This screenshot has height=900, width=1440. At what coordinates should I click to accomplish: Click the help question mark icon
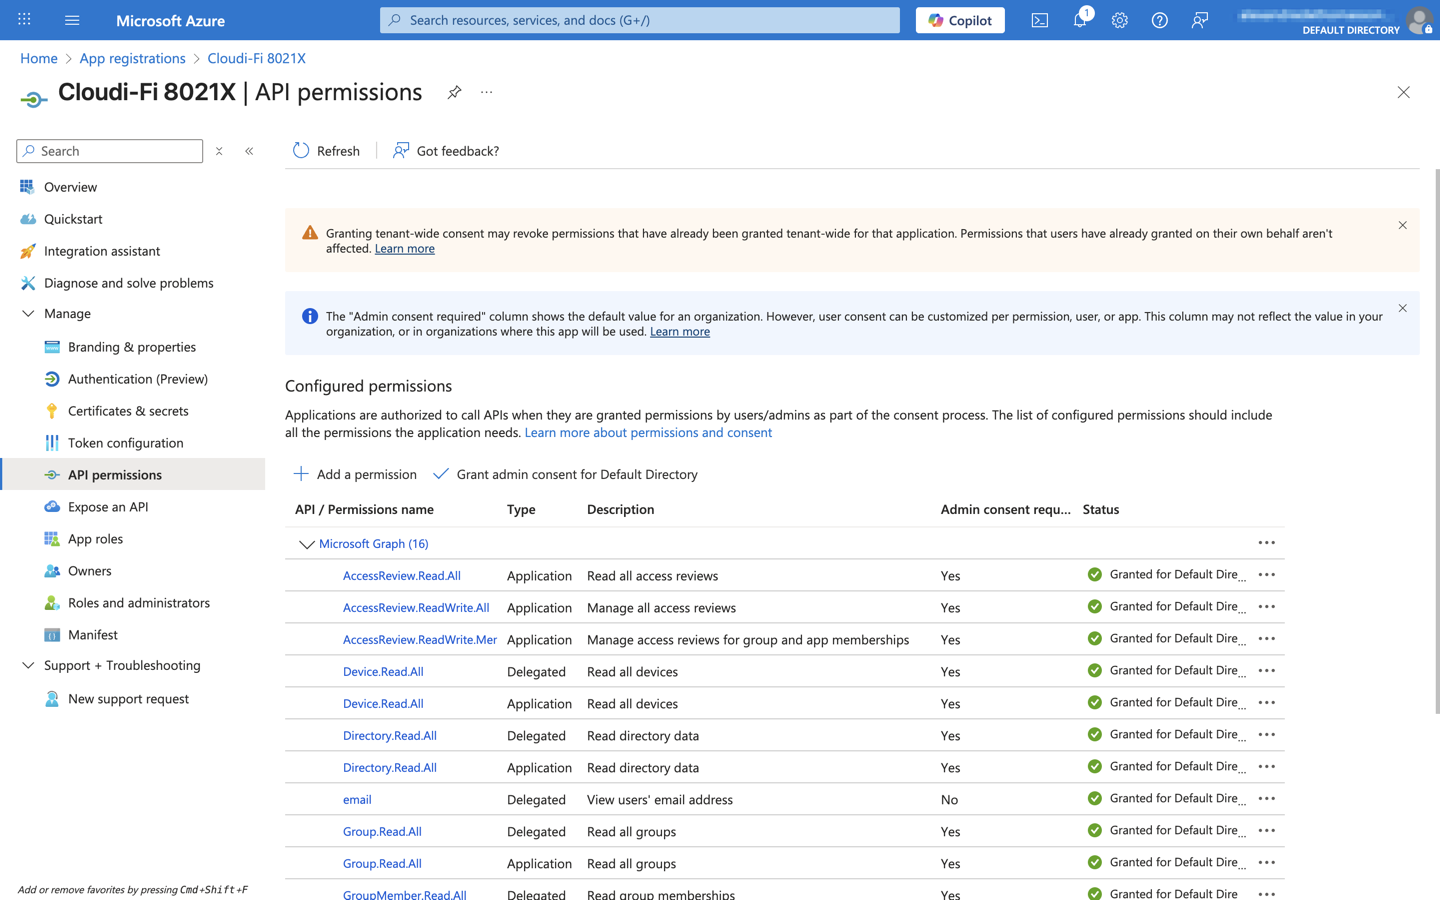pyautogui.click(x=1160, y=20)
